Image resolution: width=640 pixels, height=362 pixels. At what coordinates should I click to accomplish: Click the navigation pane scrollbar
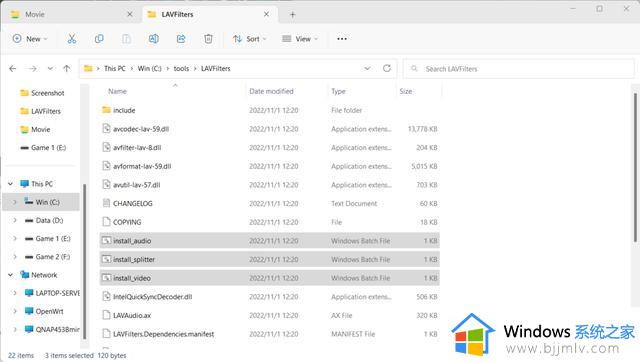click(84, 261)
